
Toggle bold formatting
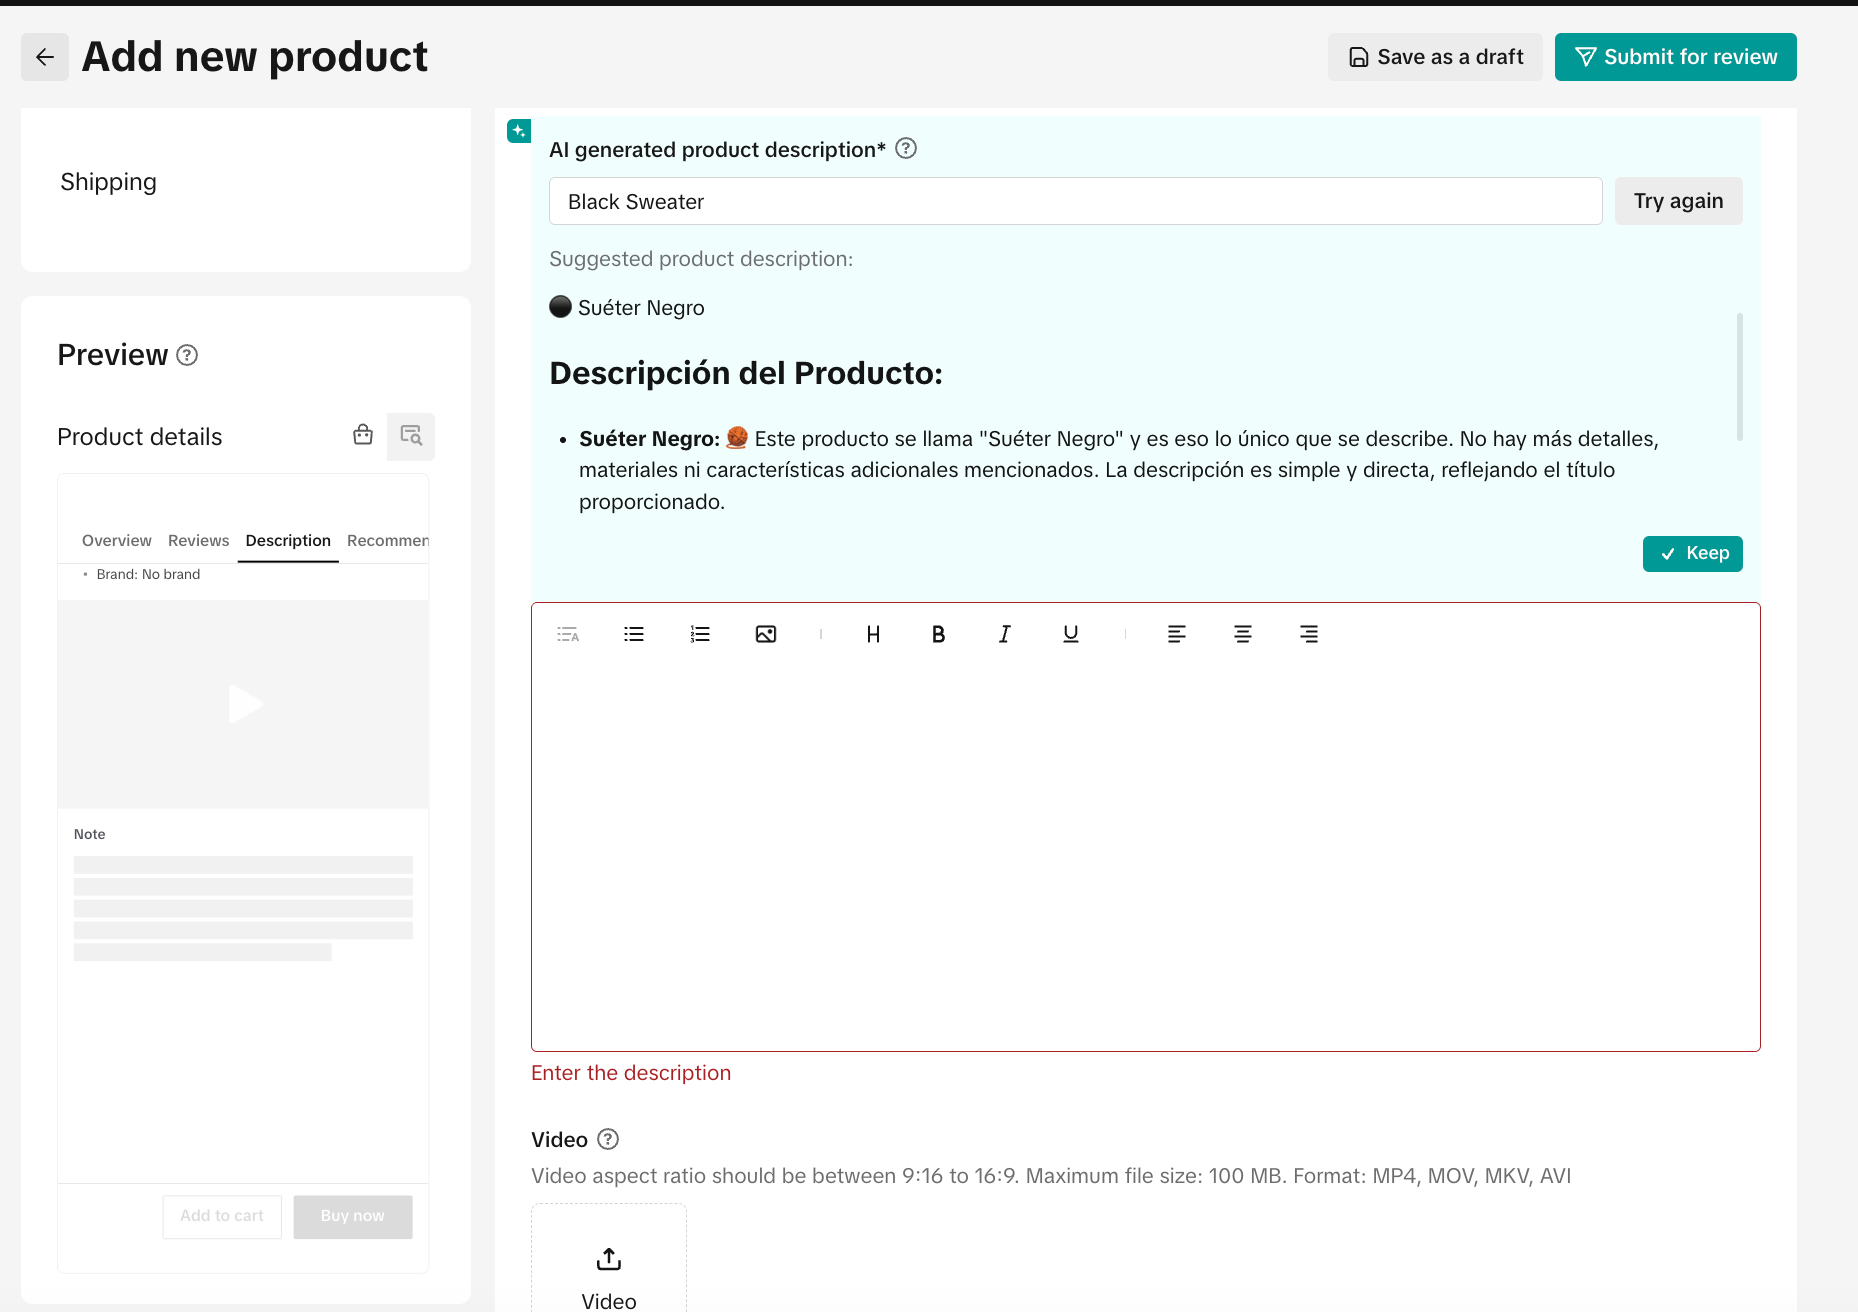click(x=938, y=634)
